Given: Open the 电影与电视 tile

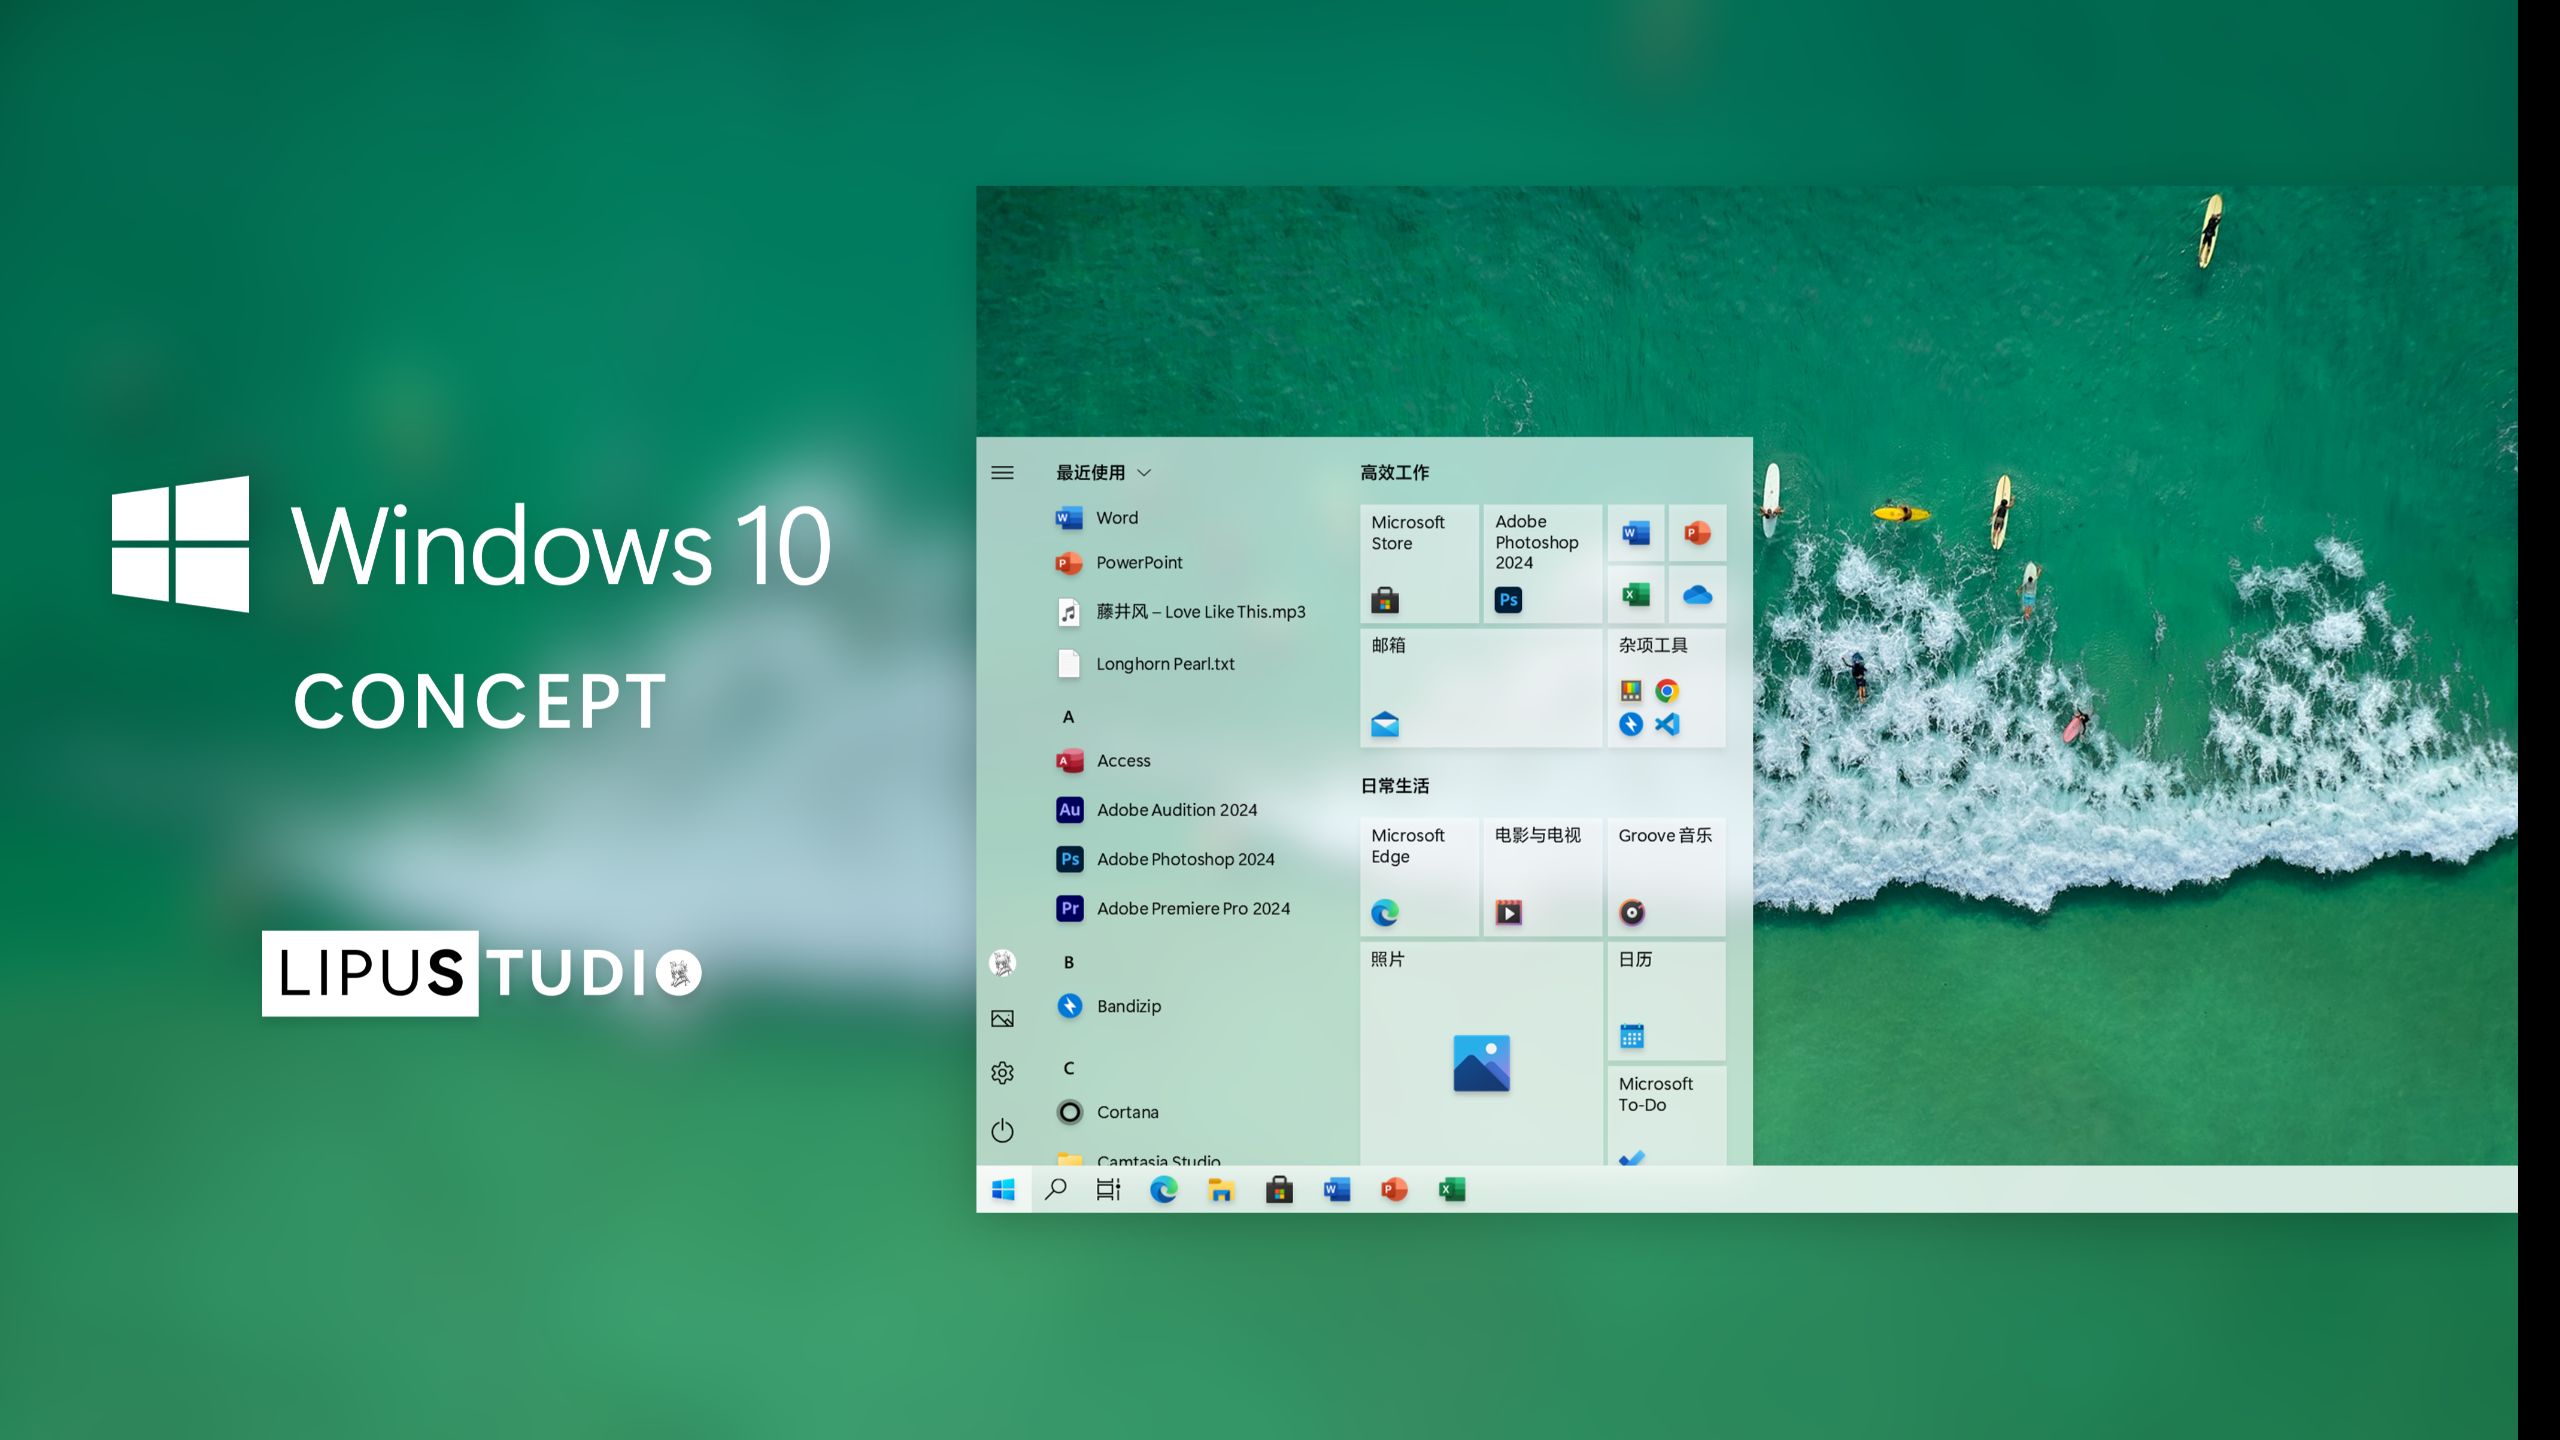Looking at the screenshot, I should [x=1543, y=877].
